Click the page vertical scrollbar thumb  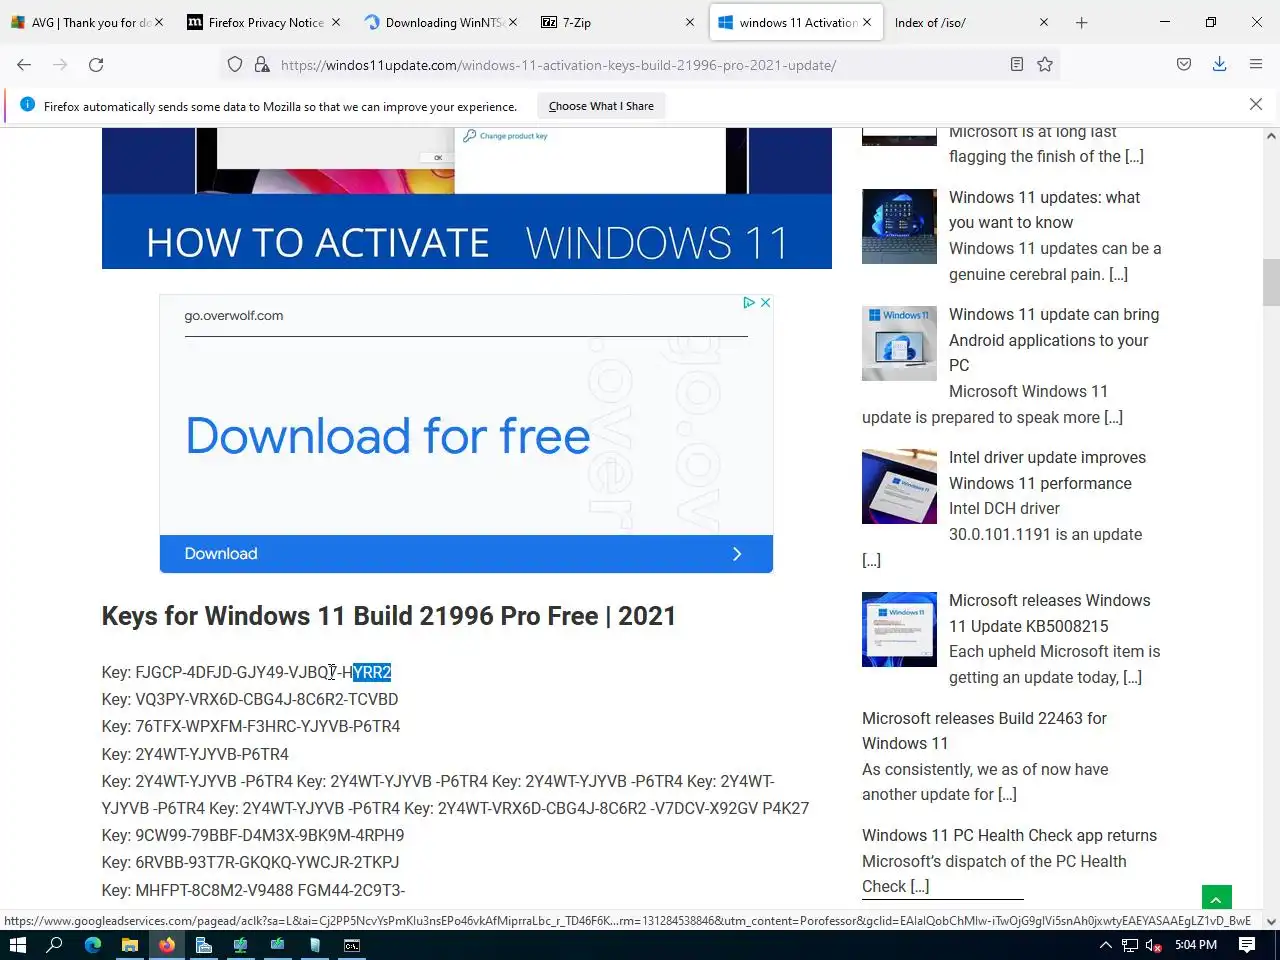[1271, 282]
